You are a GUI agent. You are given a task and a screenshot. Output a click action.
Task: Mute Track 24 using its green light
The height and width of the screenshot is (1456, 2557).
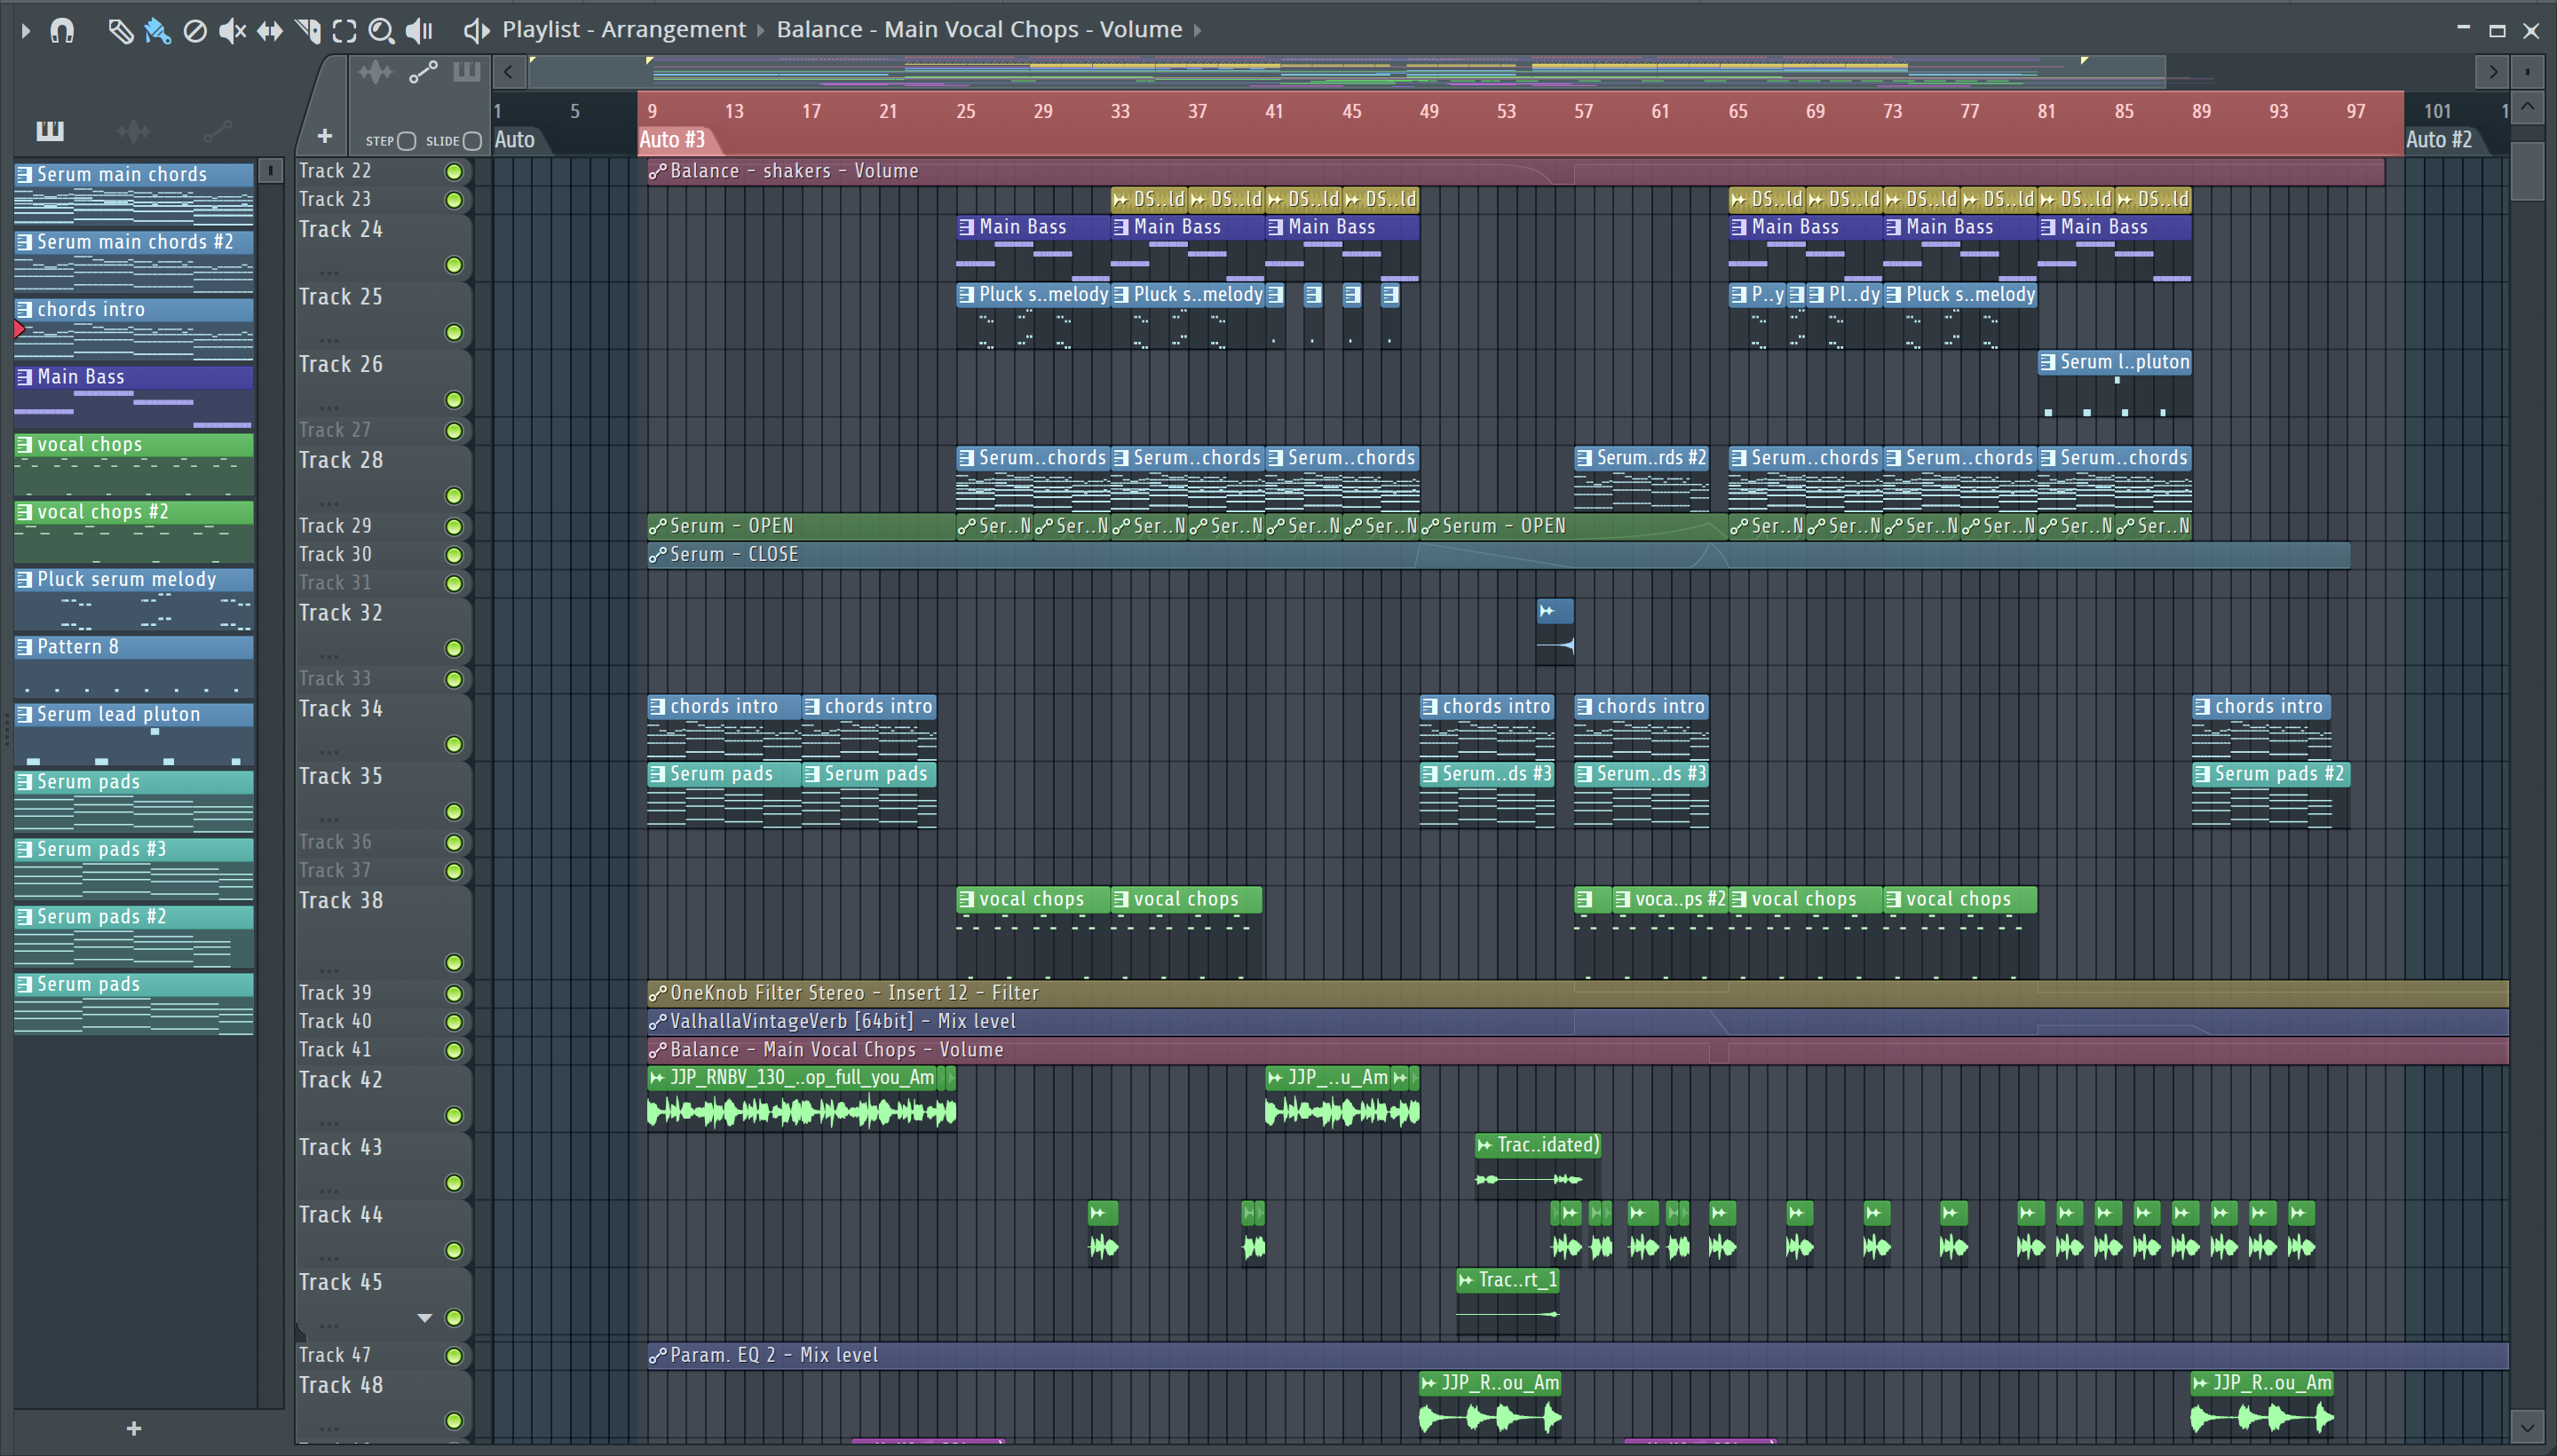[x=454, y=265]
